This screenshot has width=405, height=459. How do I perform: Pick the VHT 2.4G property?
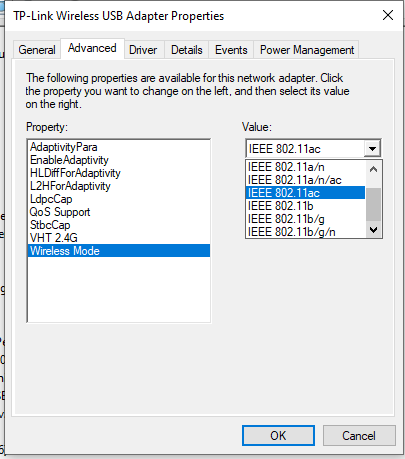pos(119,238)
